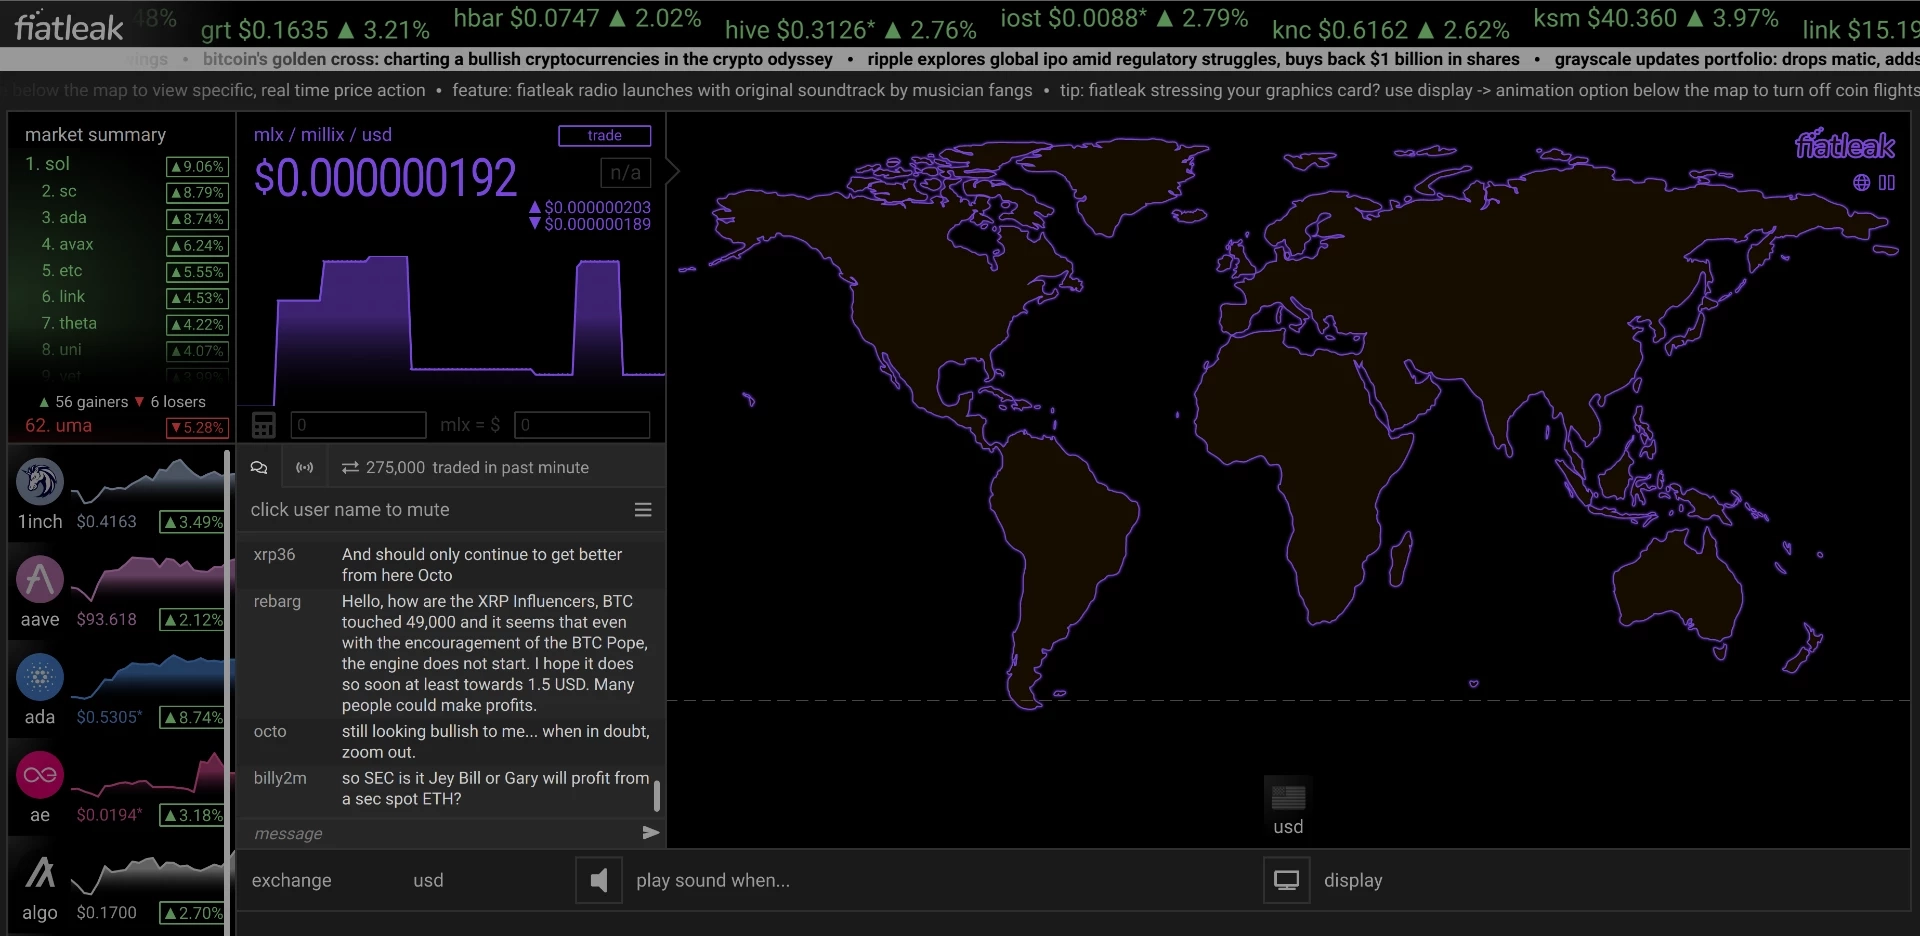Screen dimensions: 1920x936
Task: Click the 1inch 3.49% change badge
Action: coord(192,522)
